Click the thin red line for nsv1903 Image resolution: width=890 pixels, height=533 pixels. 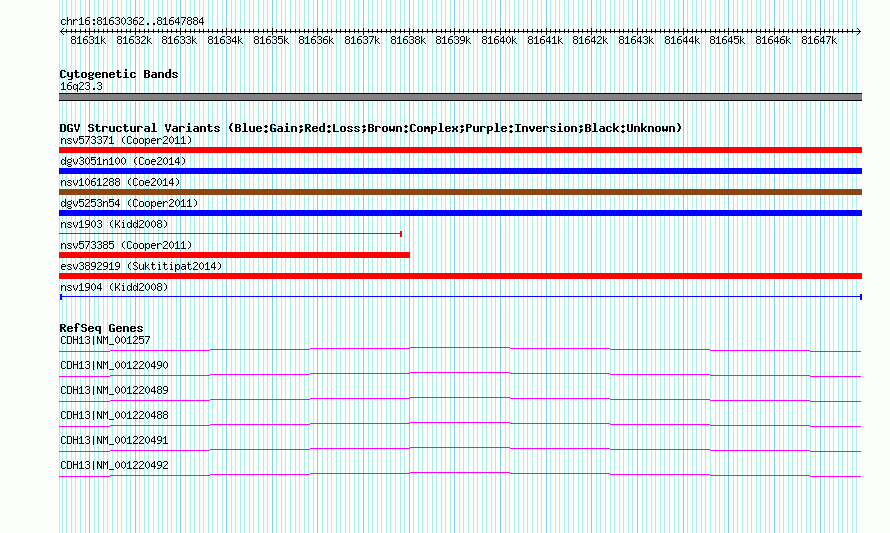pyautogui.click(x=230, y=234)
